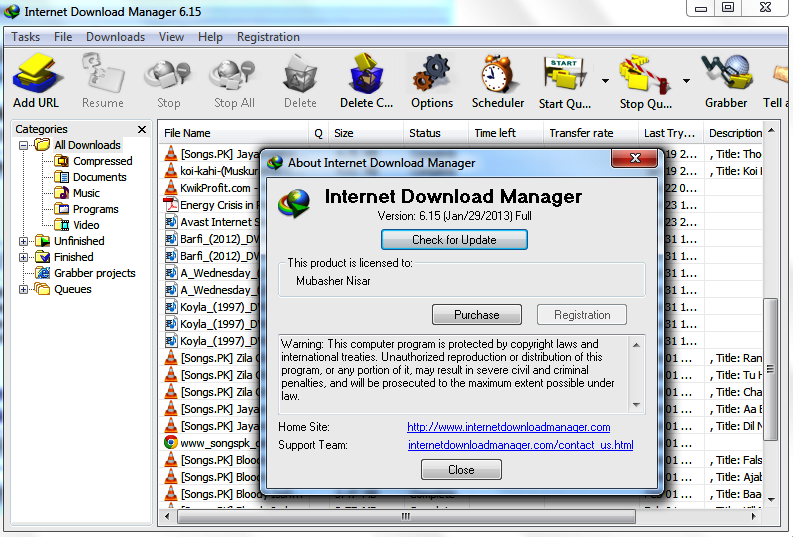Sort by File Name column header
The width and height of the screenshot is (793, 537).
(234, 133)
